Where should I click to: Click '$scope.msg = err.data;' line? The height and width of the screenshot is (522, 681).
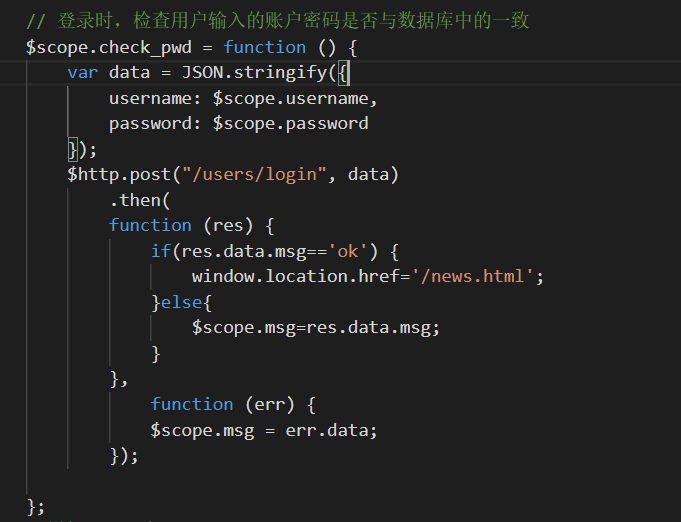click(264, 430)
